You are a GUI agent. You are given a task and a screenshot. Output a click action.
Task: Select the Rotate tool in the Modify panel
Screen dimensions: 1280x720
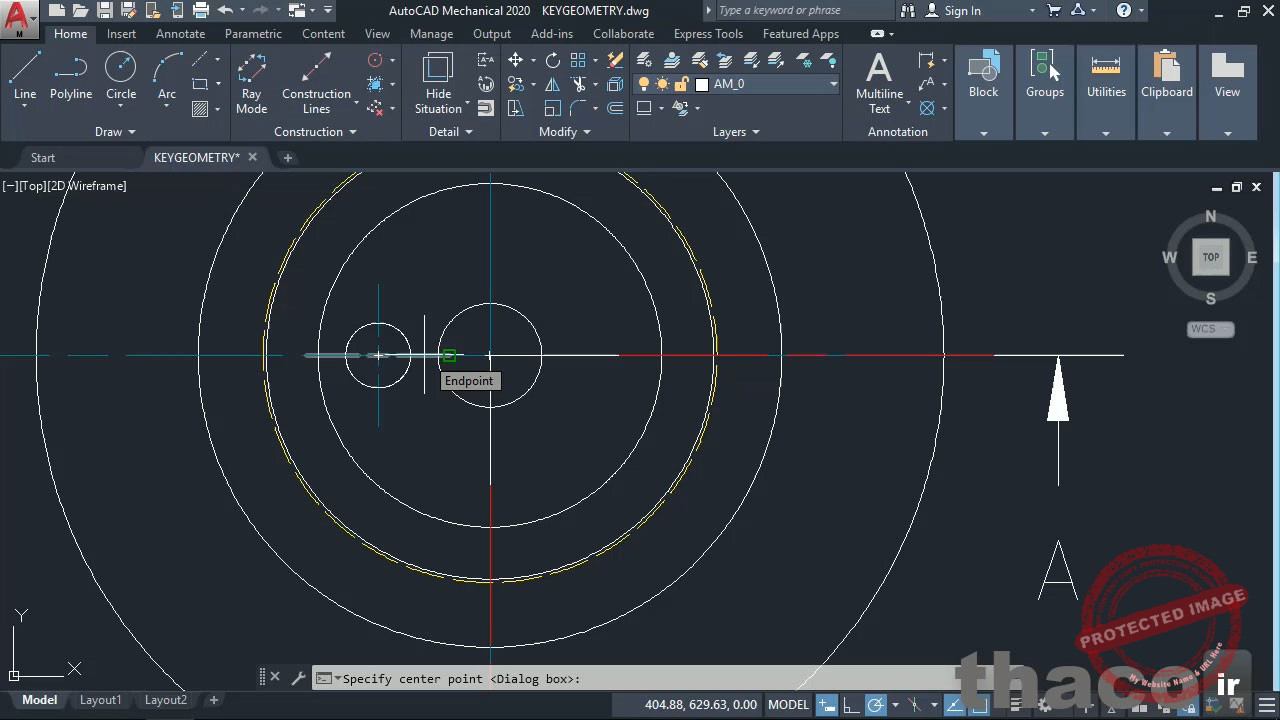[553, 60]
